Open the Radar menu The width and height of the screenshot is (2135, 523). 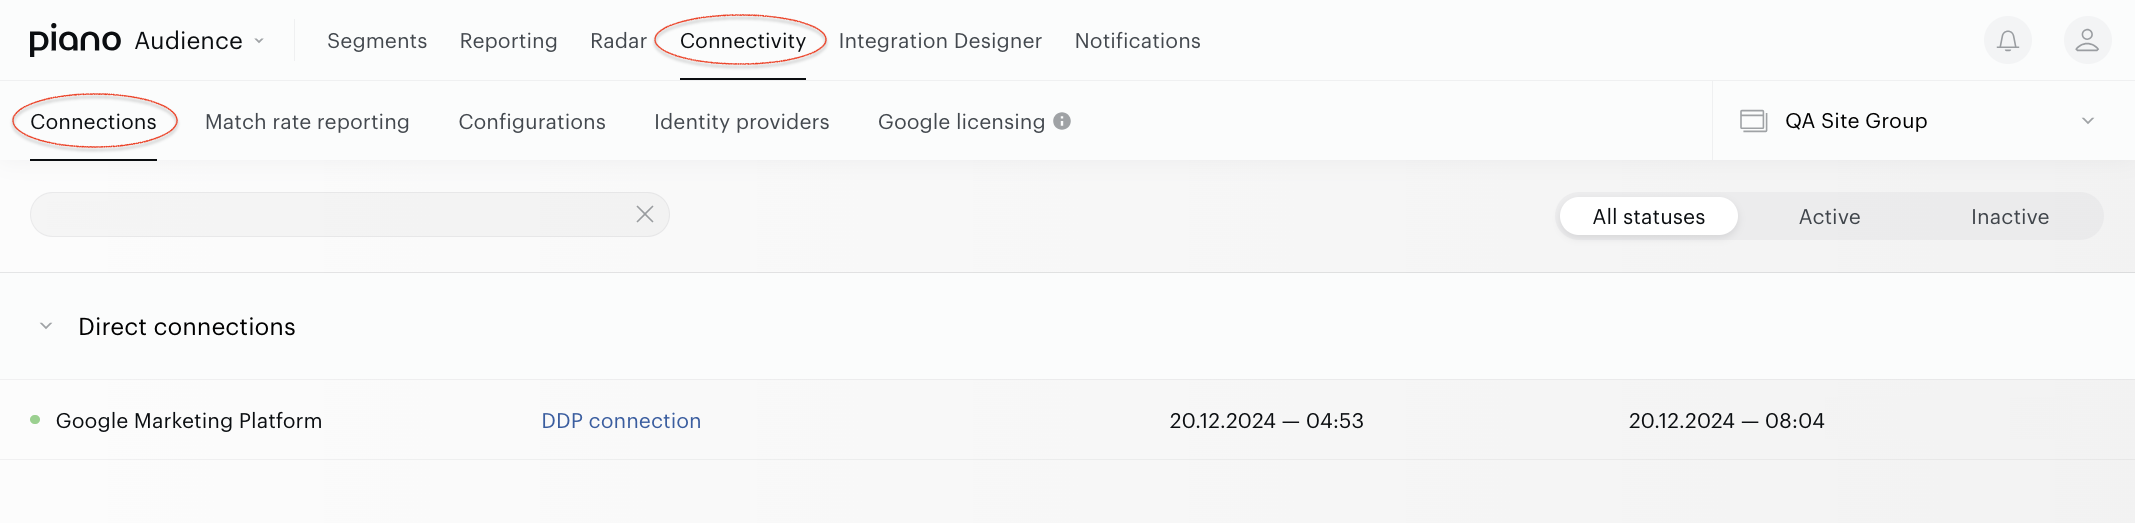618,41
